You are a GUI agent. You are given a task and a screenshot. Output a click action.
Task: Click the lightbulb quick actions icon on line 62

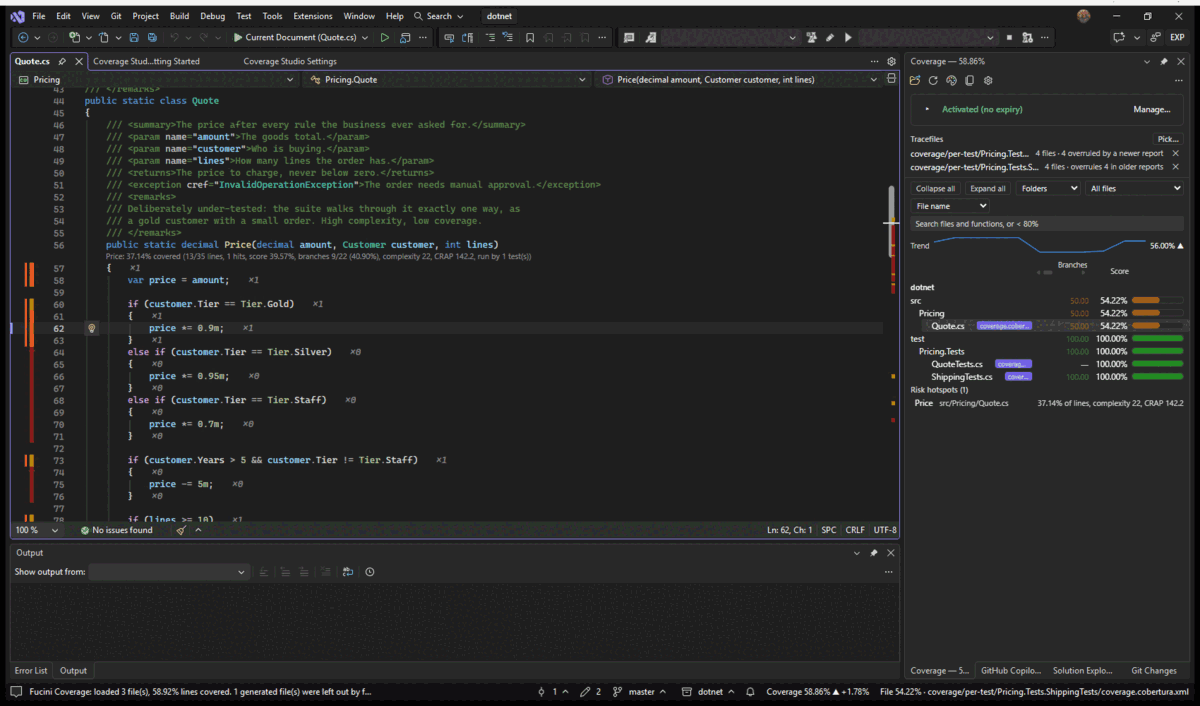coord(92,328)
